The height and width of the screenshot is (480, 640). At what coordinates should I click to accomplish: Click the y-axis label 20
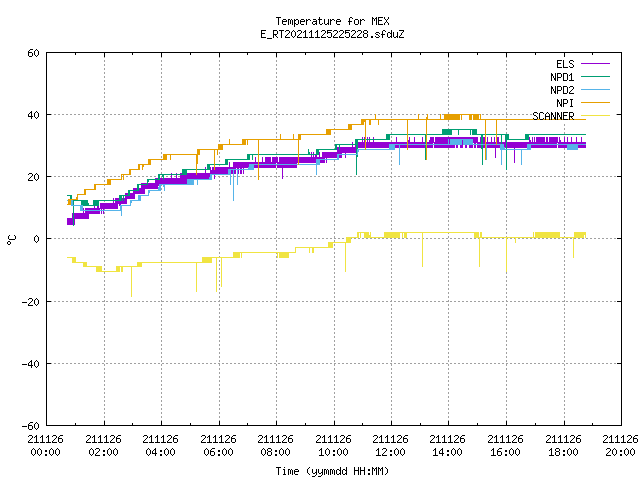(33, 177)
